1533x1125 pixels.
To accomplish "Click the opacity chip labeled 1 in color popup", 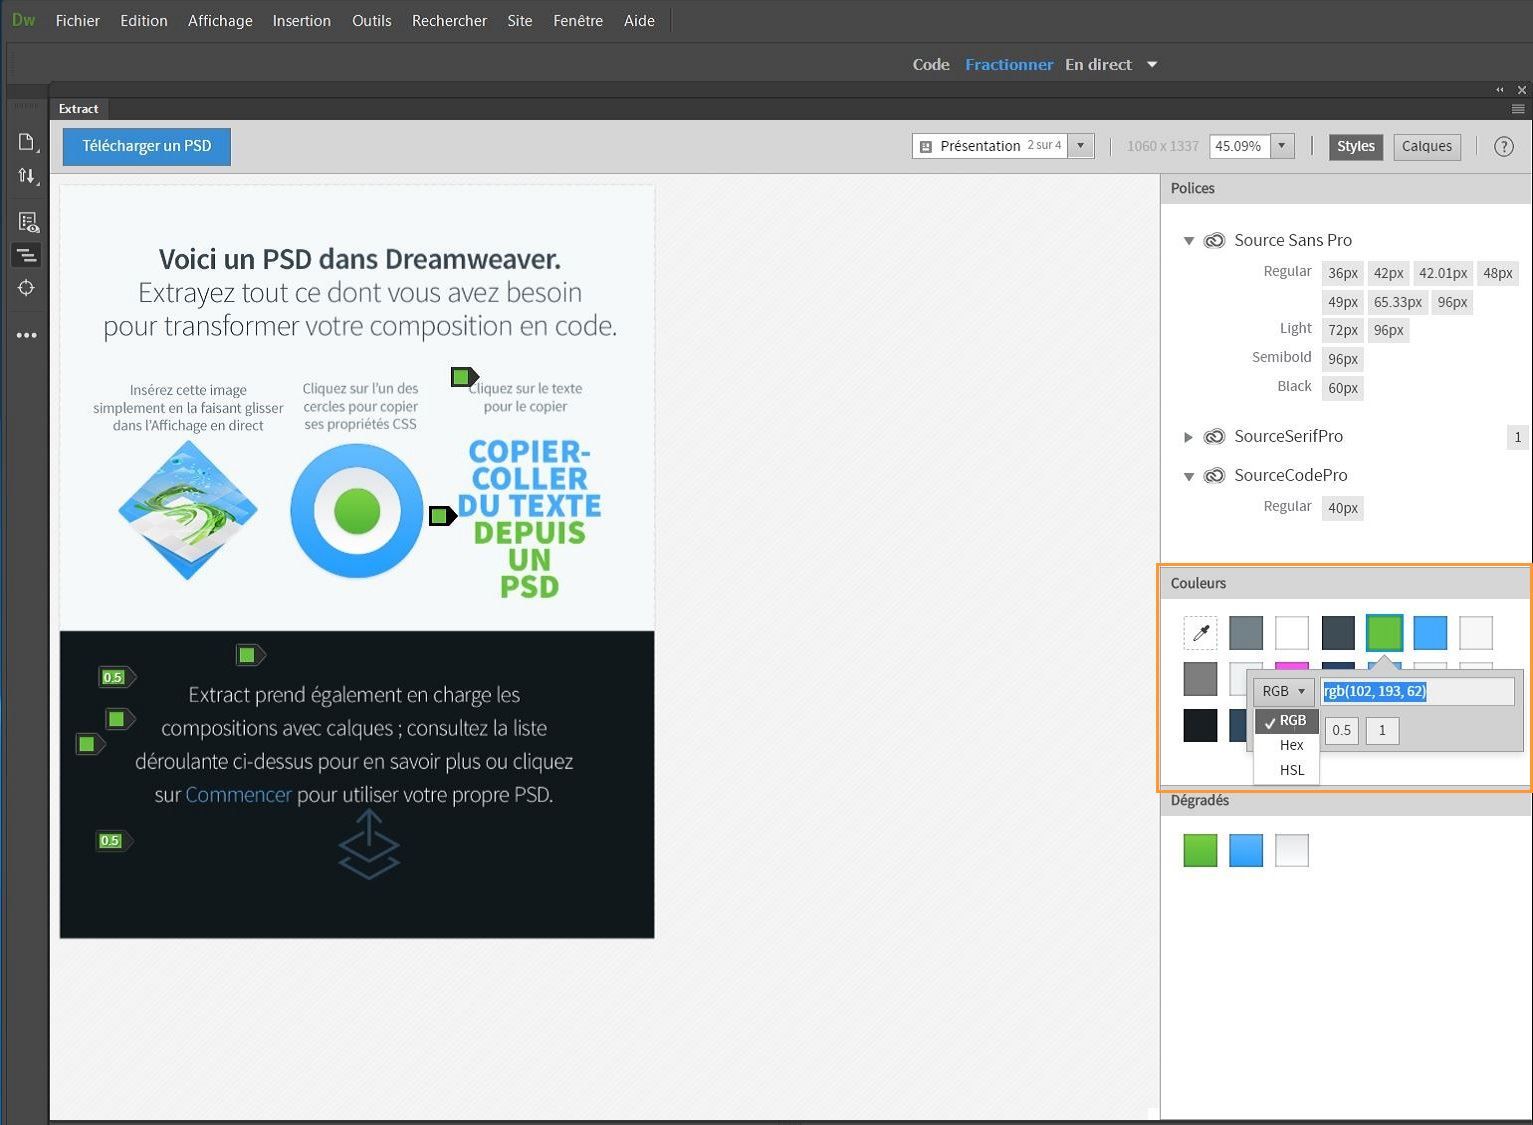I will (x=1382, y=730).
